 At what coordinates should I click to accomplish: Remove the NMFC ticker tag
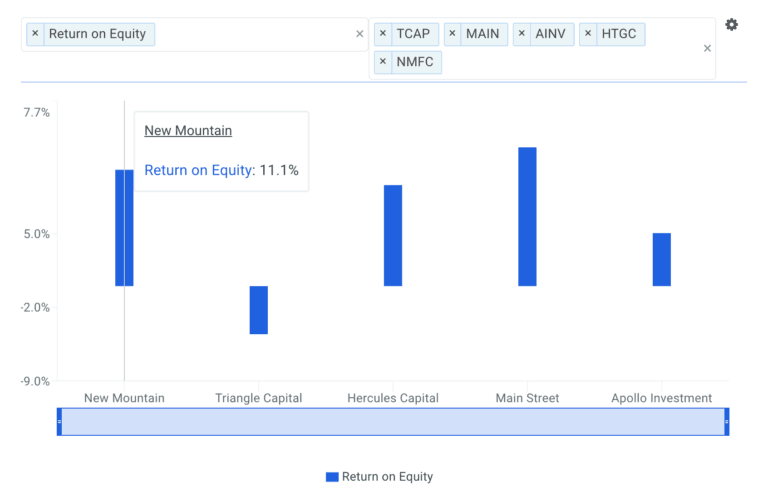[383, 62]
